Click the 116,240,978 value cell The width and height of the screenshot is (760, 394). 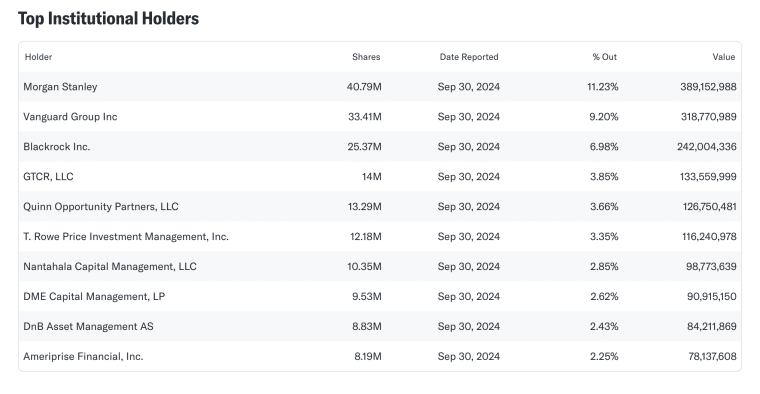click(710, 237)
